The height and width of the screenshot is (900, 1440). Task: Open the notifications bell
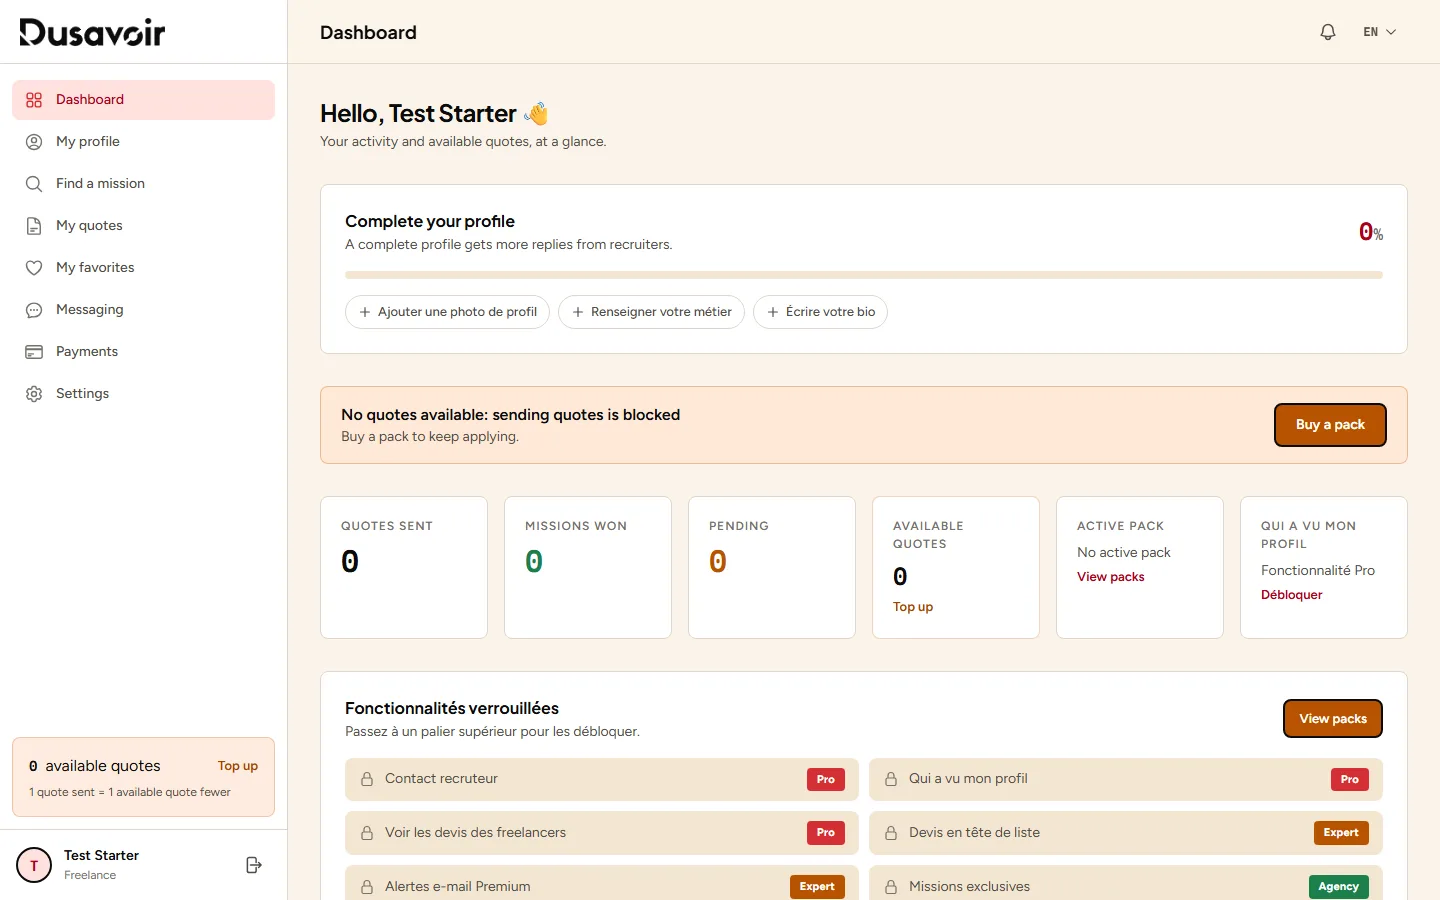point(1328,32)
